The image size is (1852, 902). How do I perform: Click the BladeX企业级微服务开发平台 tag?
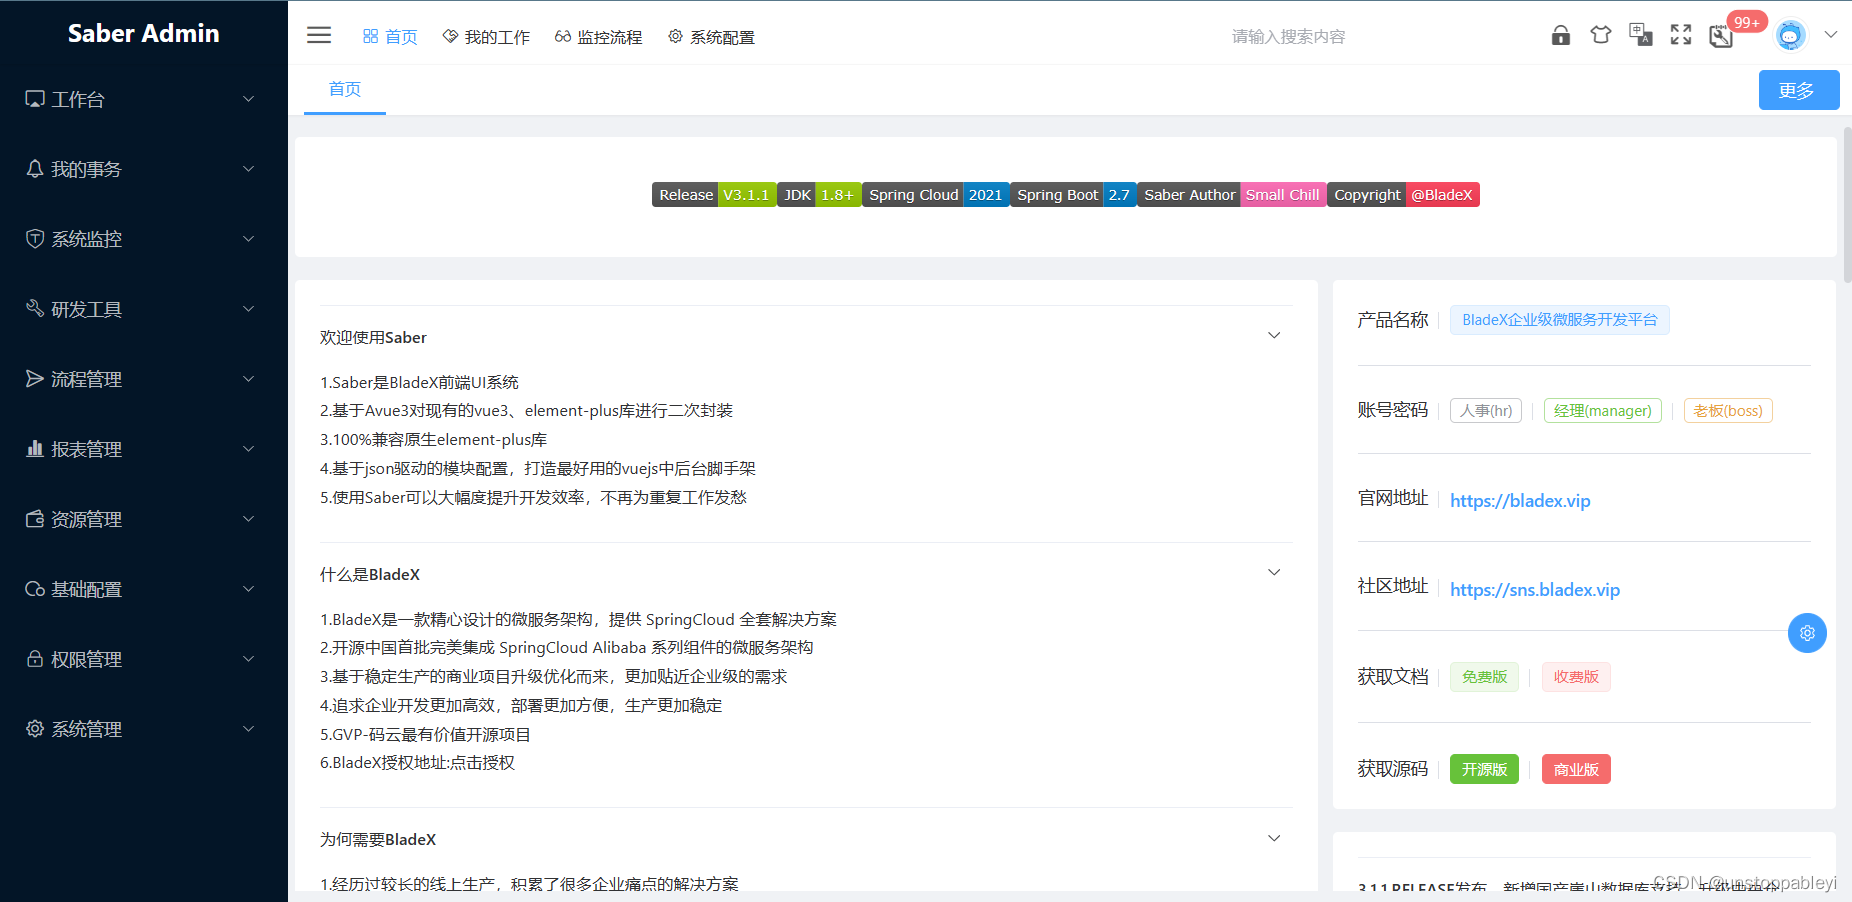tap(1560, 320)
